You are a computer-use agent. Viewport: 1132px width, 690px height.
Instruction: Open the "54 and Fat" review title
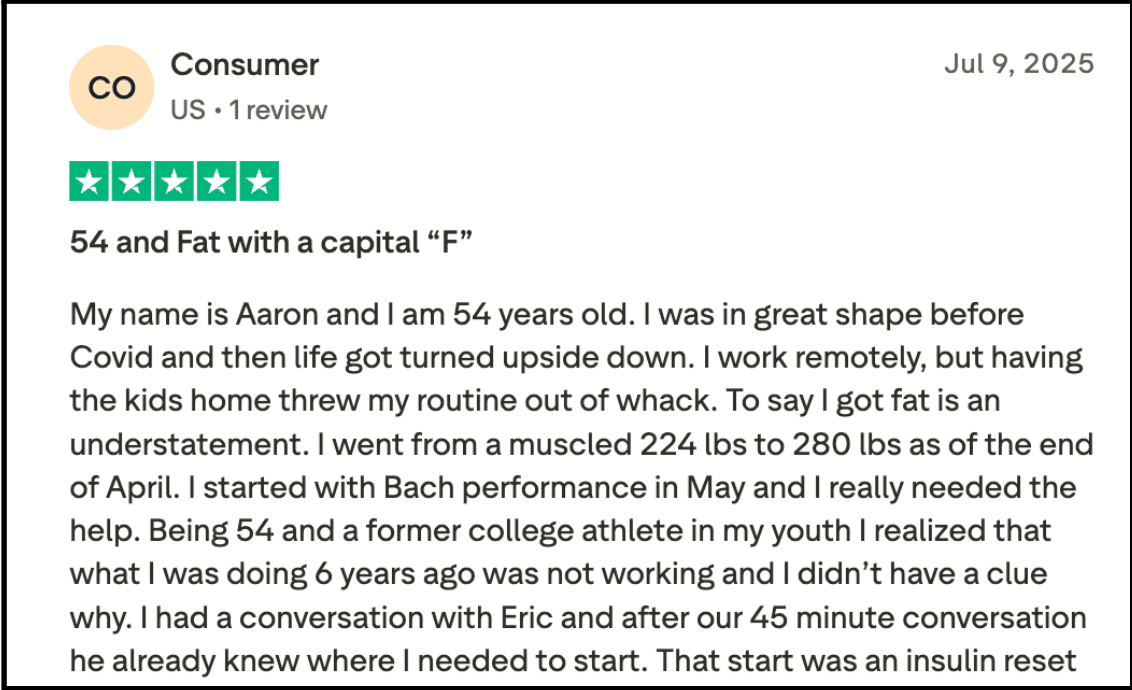click(270, 243)
